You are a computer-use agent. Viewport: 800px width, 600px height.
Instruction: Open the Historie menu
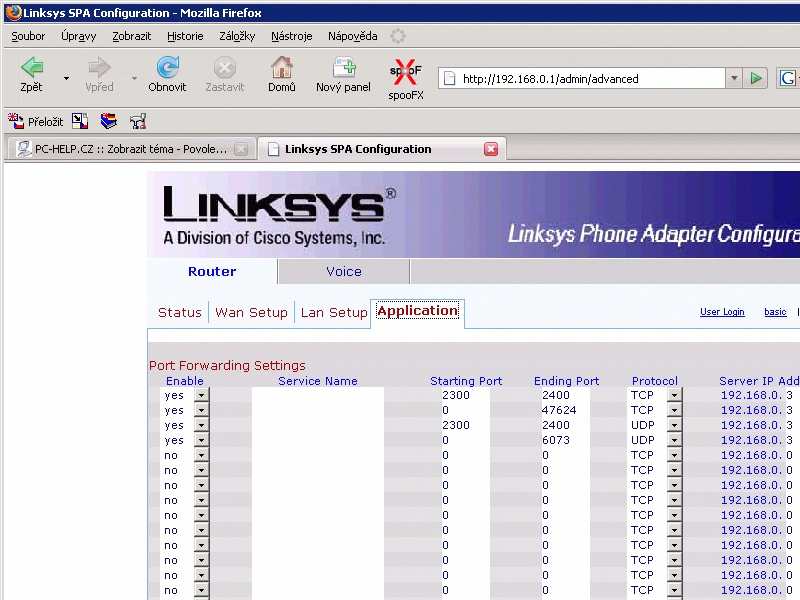click(185, 36)
